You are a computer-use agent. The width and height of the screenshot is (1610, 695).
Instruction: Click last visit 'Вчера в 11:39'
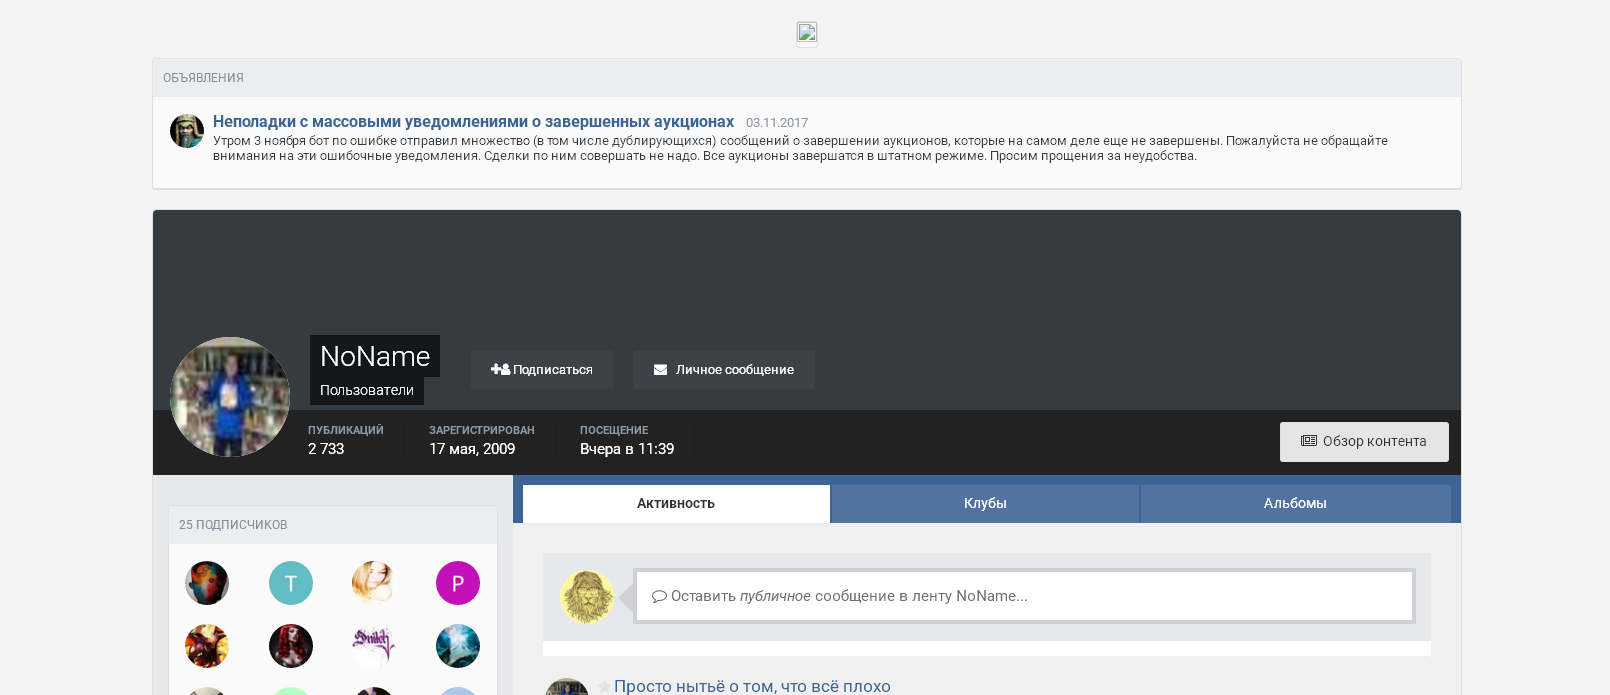pyautogui.click(x=627, y=449)
